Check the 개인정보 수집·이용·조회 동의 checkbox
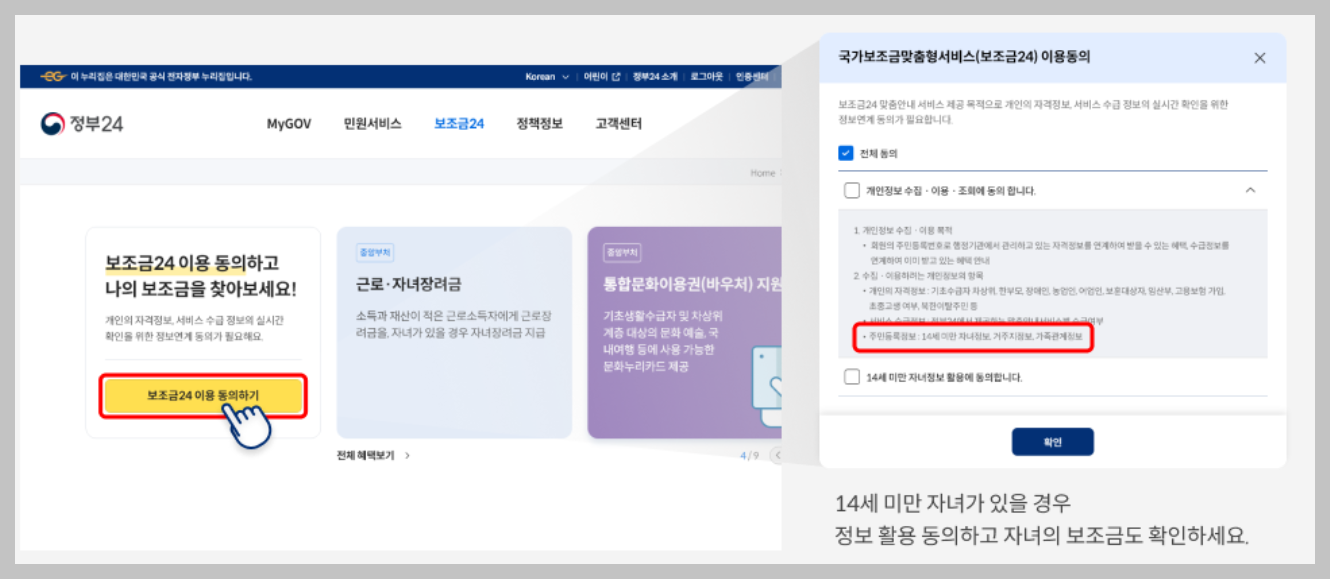 [x=852, y=190]
